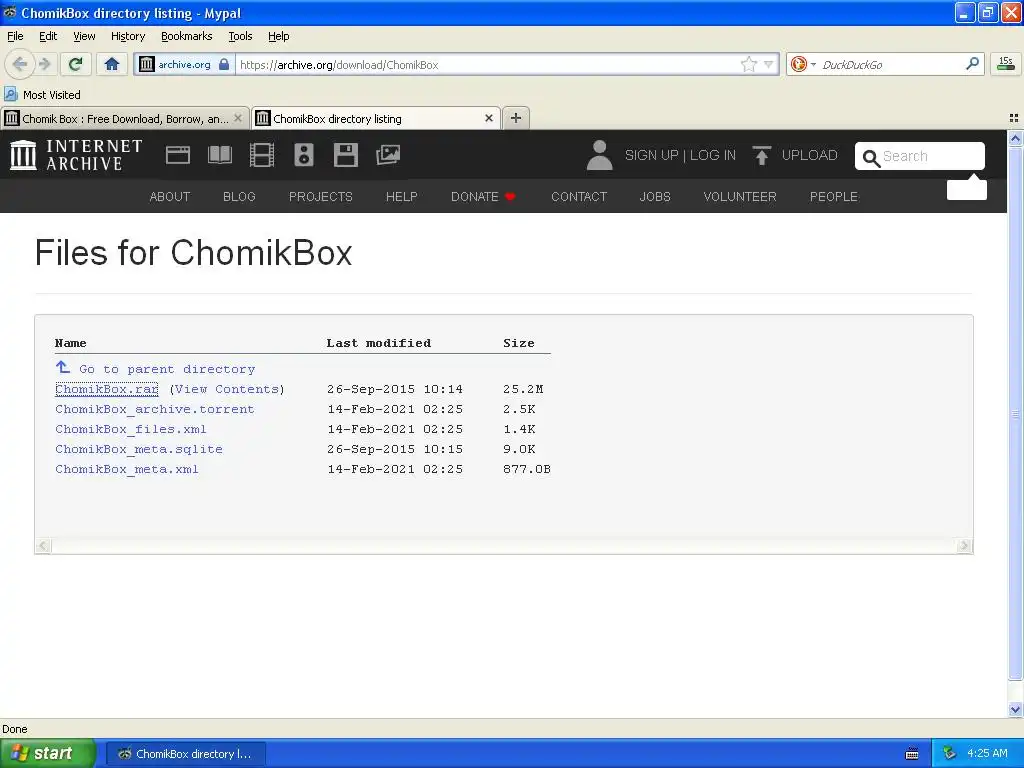Click the browser Forward arrow button

(x=45, y=64)
